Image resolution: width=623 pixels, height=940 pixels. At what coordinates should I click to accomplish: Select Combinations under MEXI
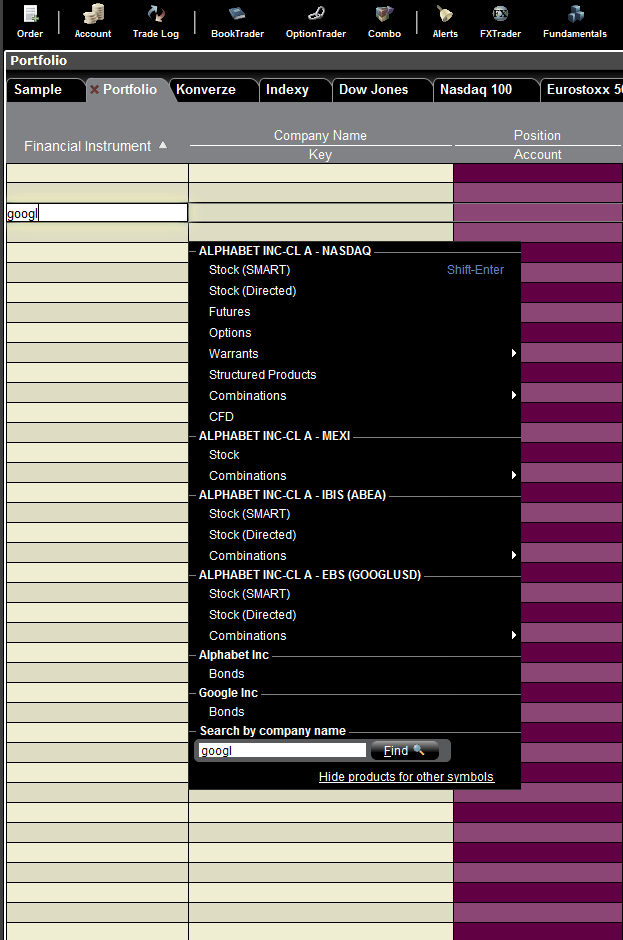coord(248,475)
